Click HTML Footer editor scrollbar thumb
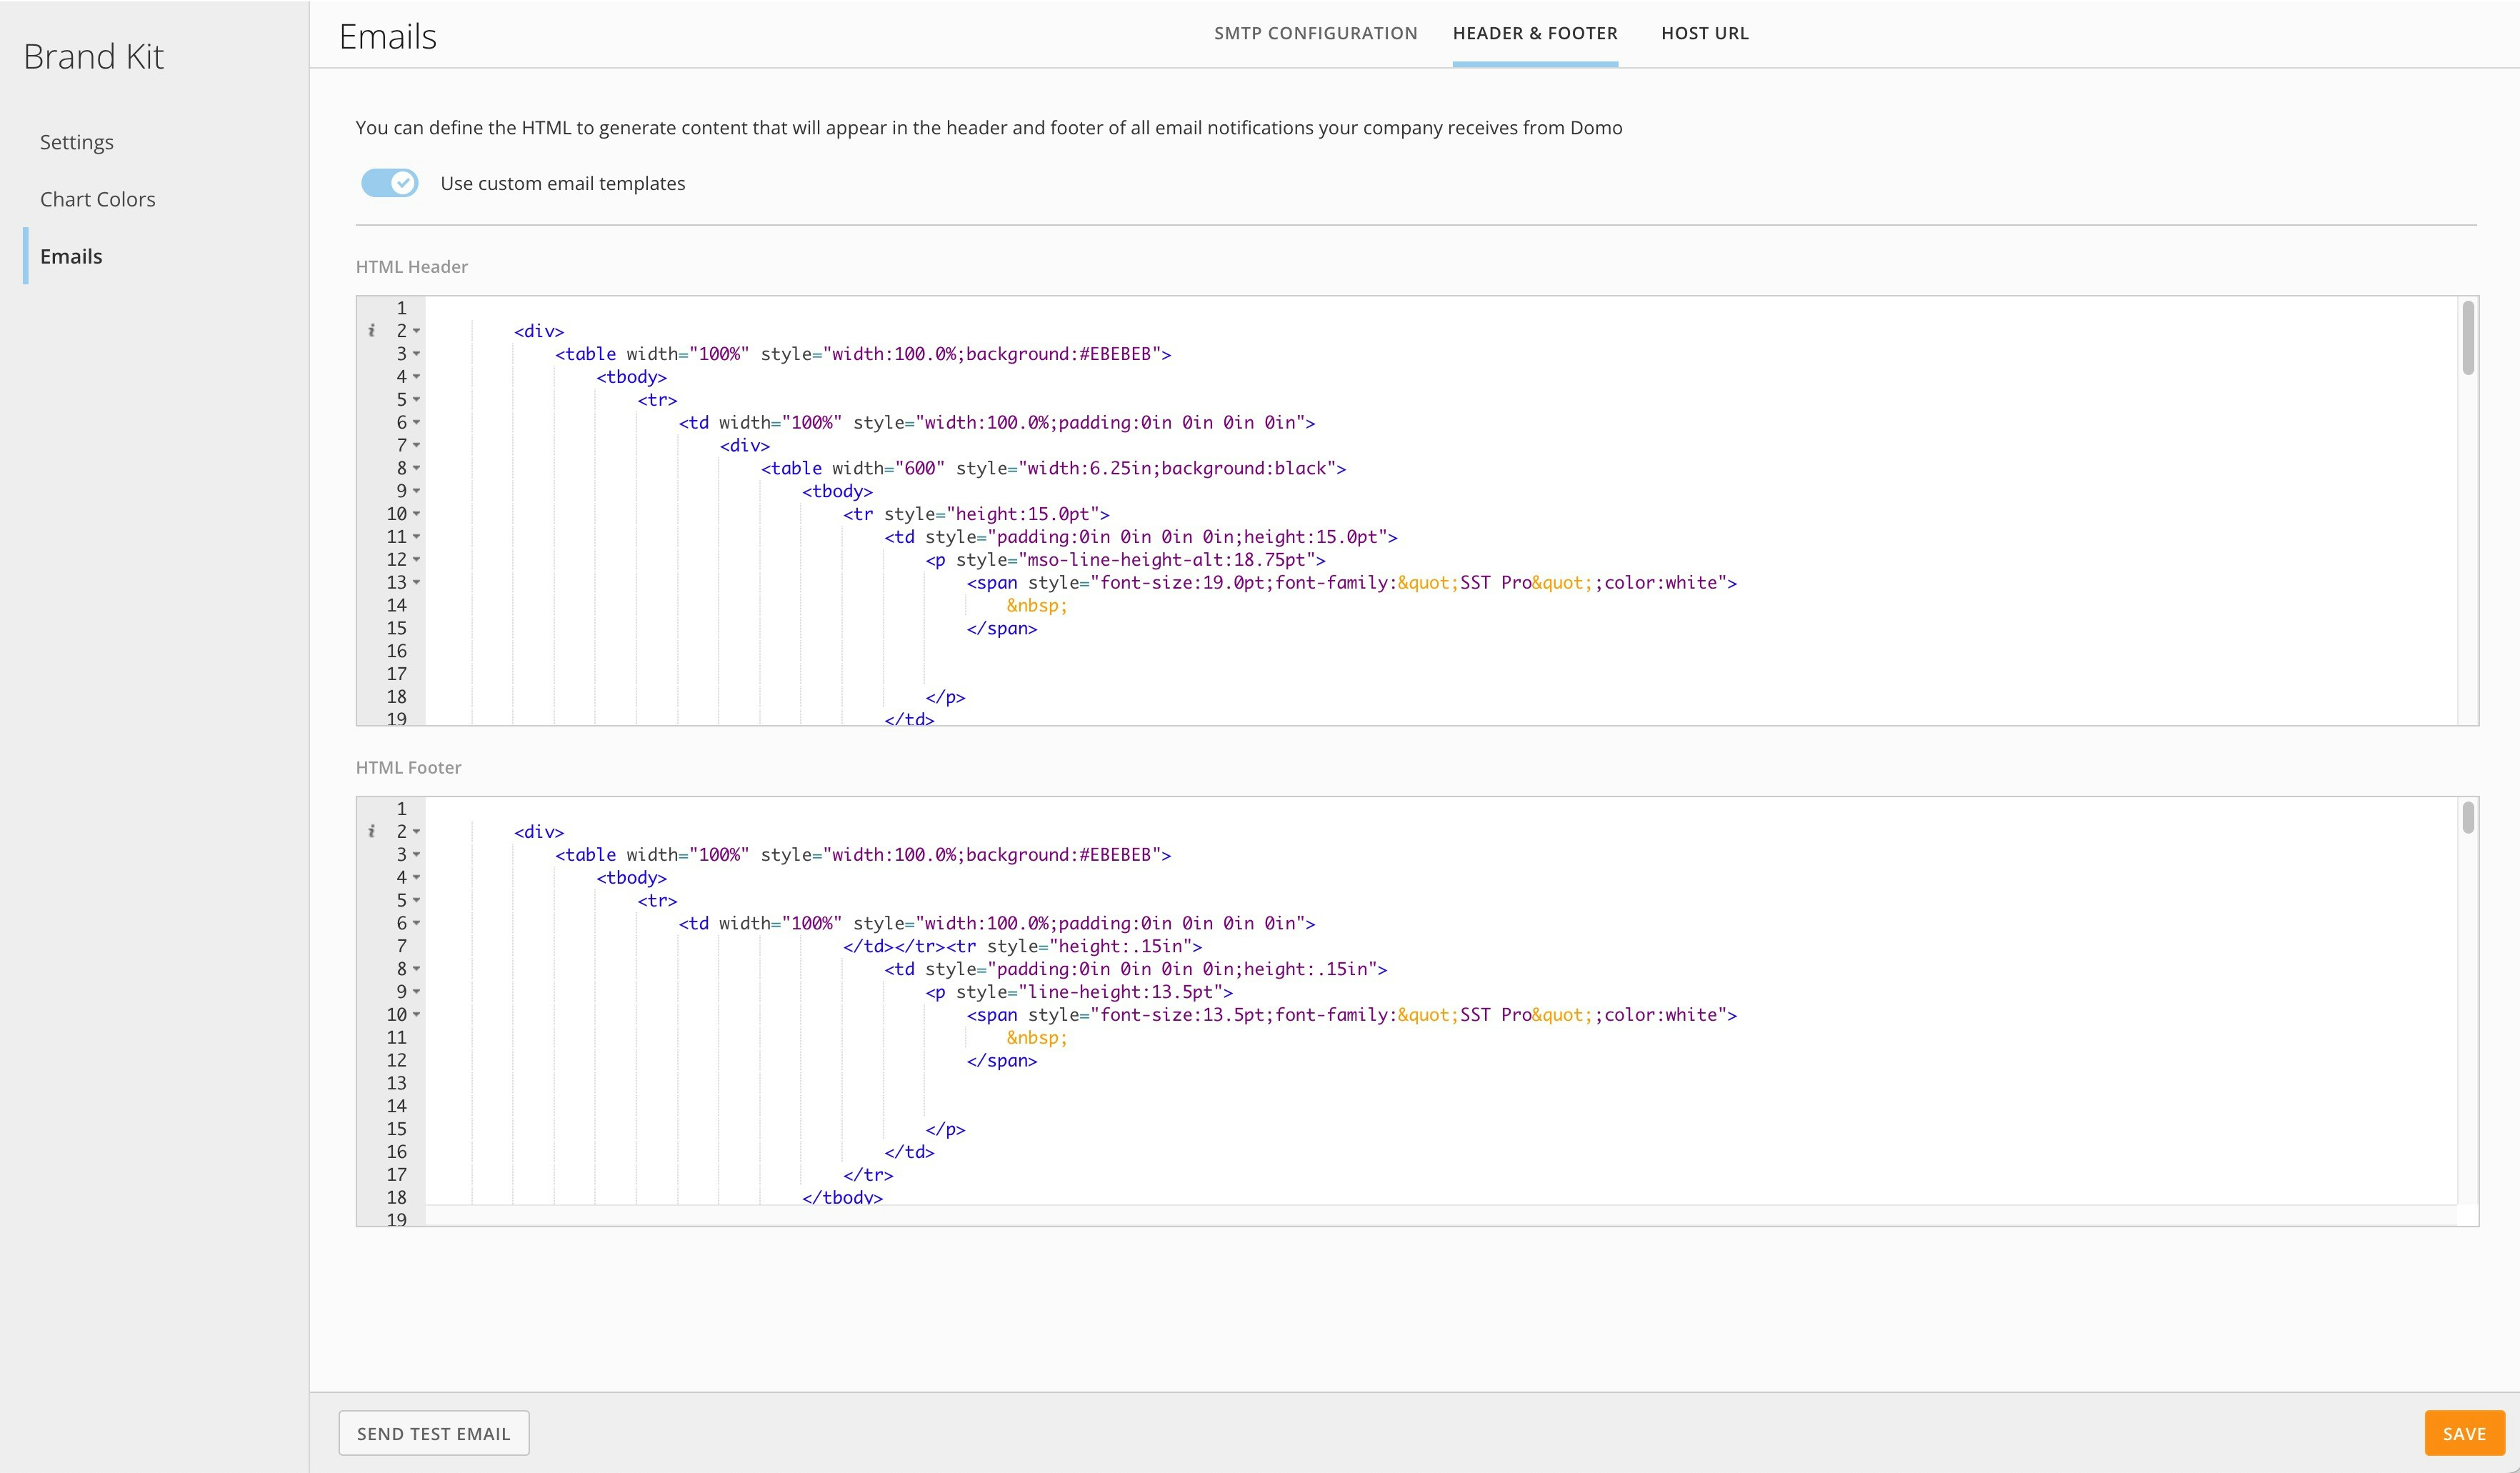The image size is (2520, 1473). 2467,817
